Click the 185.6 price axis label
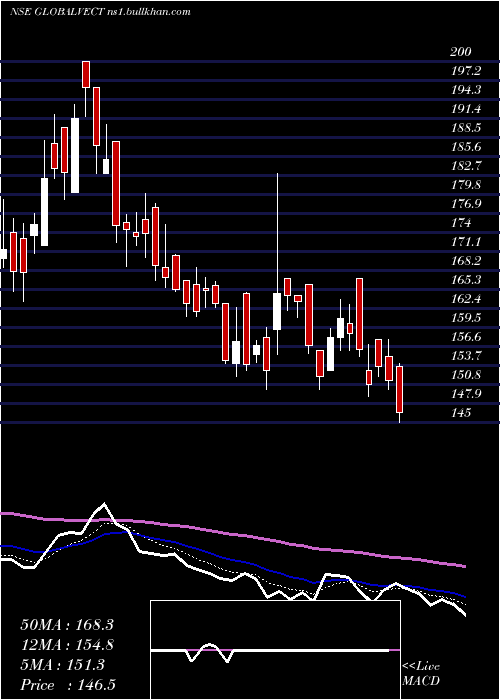Screen dimensions: 500x700 (x=465, y=147)
